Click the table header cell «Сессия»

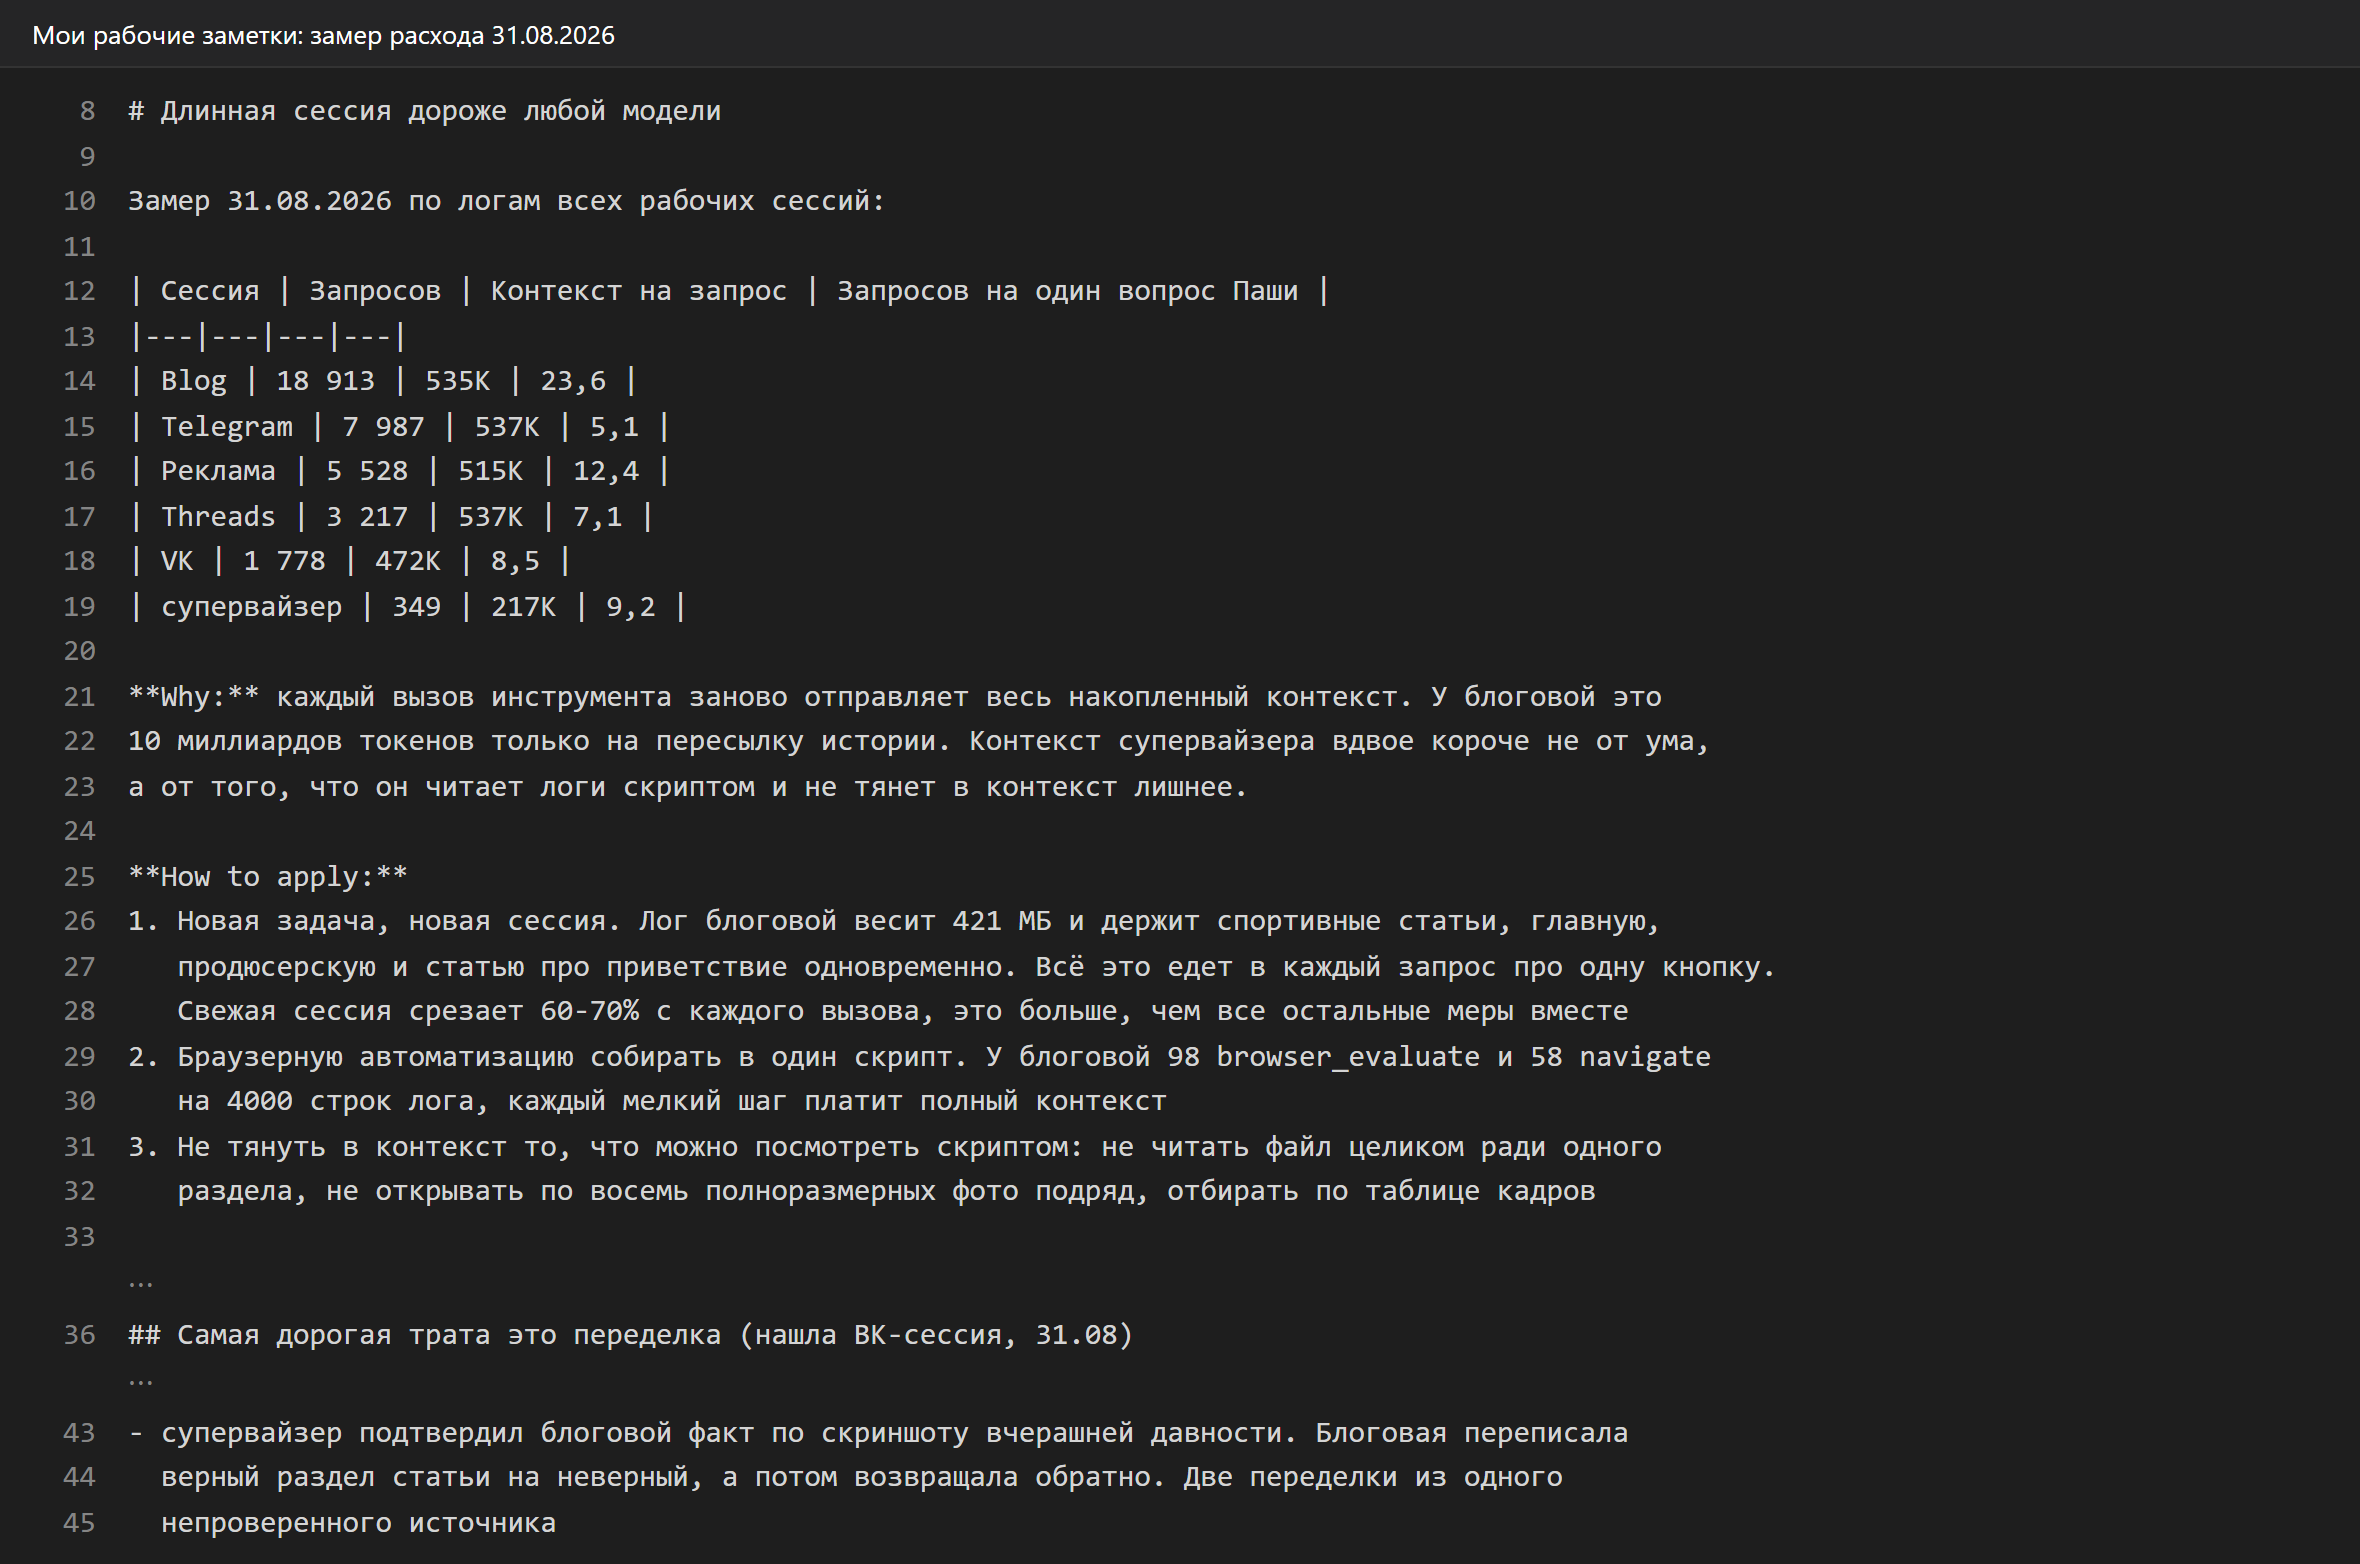pos(210,291)
